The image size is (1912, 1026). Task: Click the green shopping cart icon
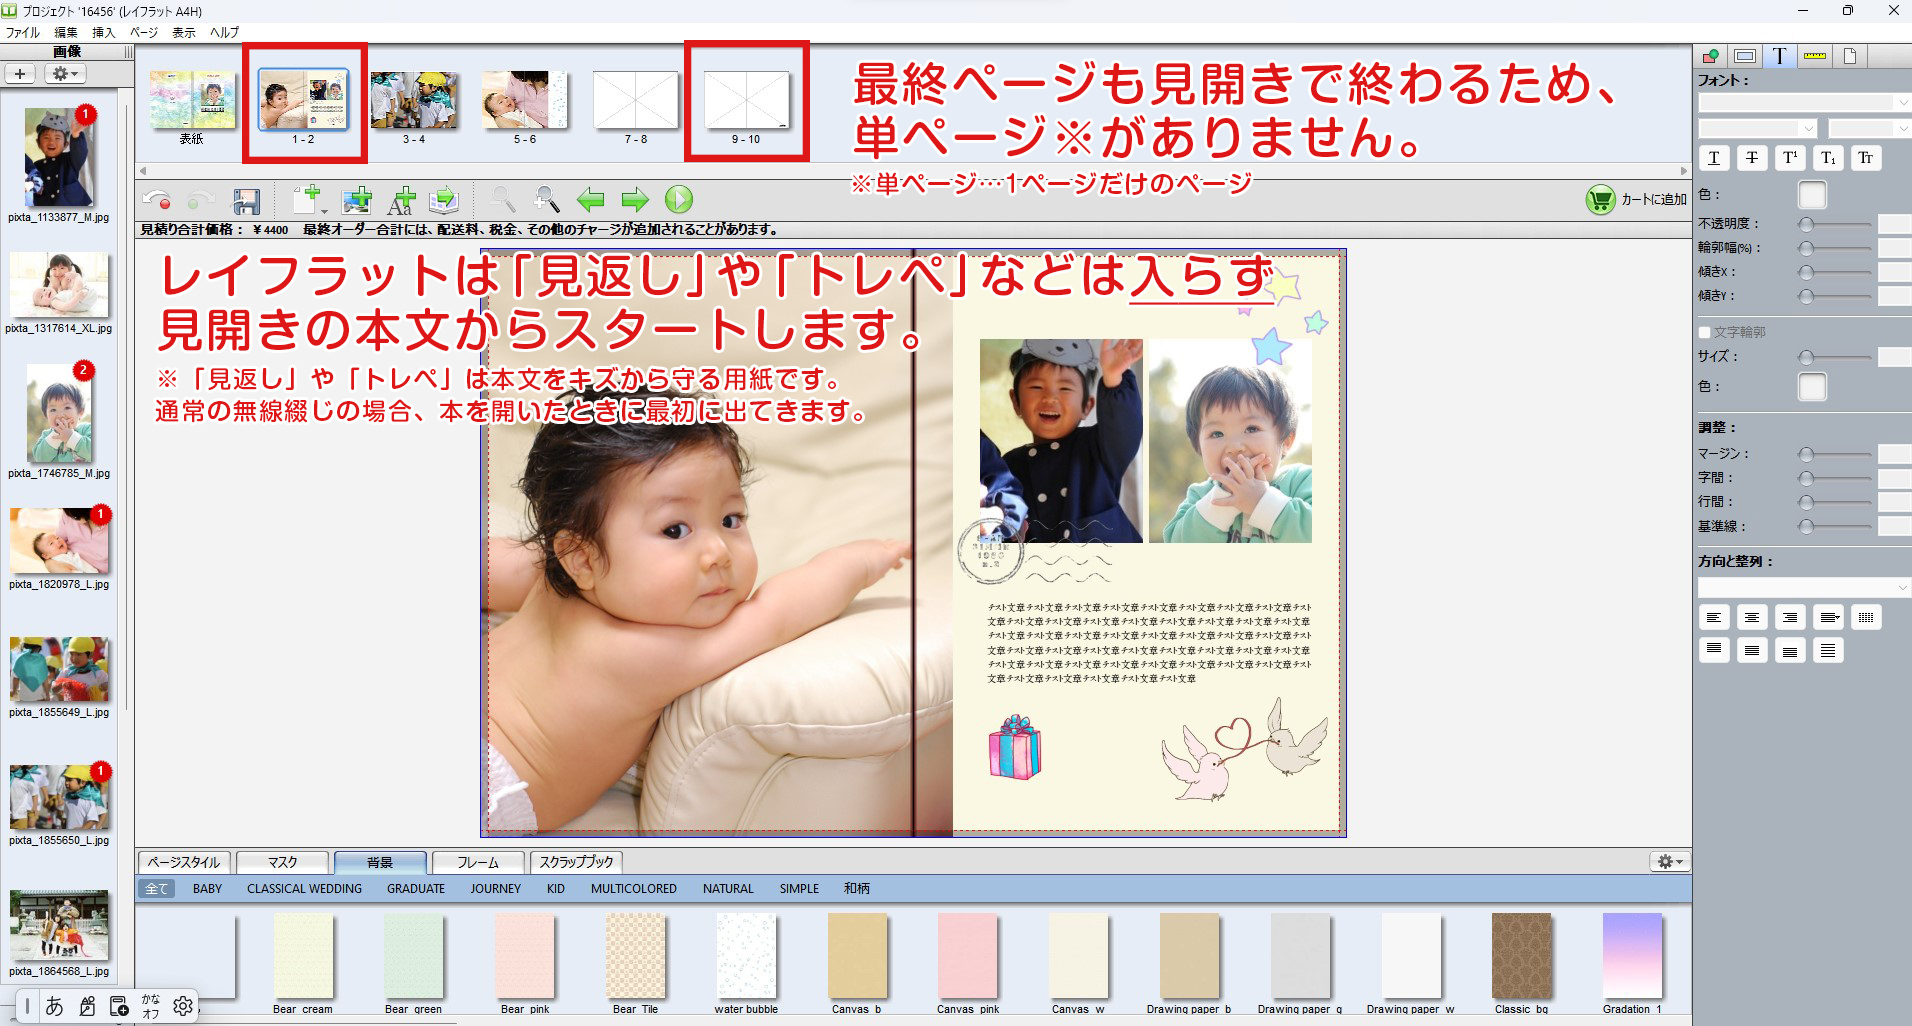tap(1600, 200)
